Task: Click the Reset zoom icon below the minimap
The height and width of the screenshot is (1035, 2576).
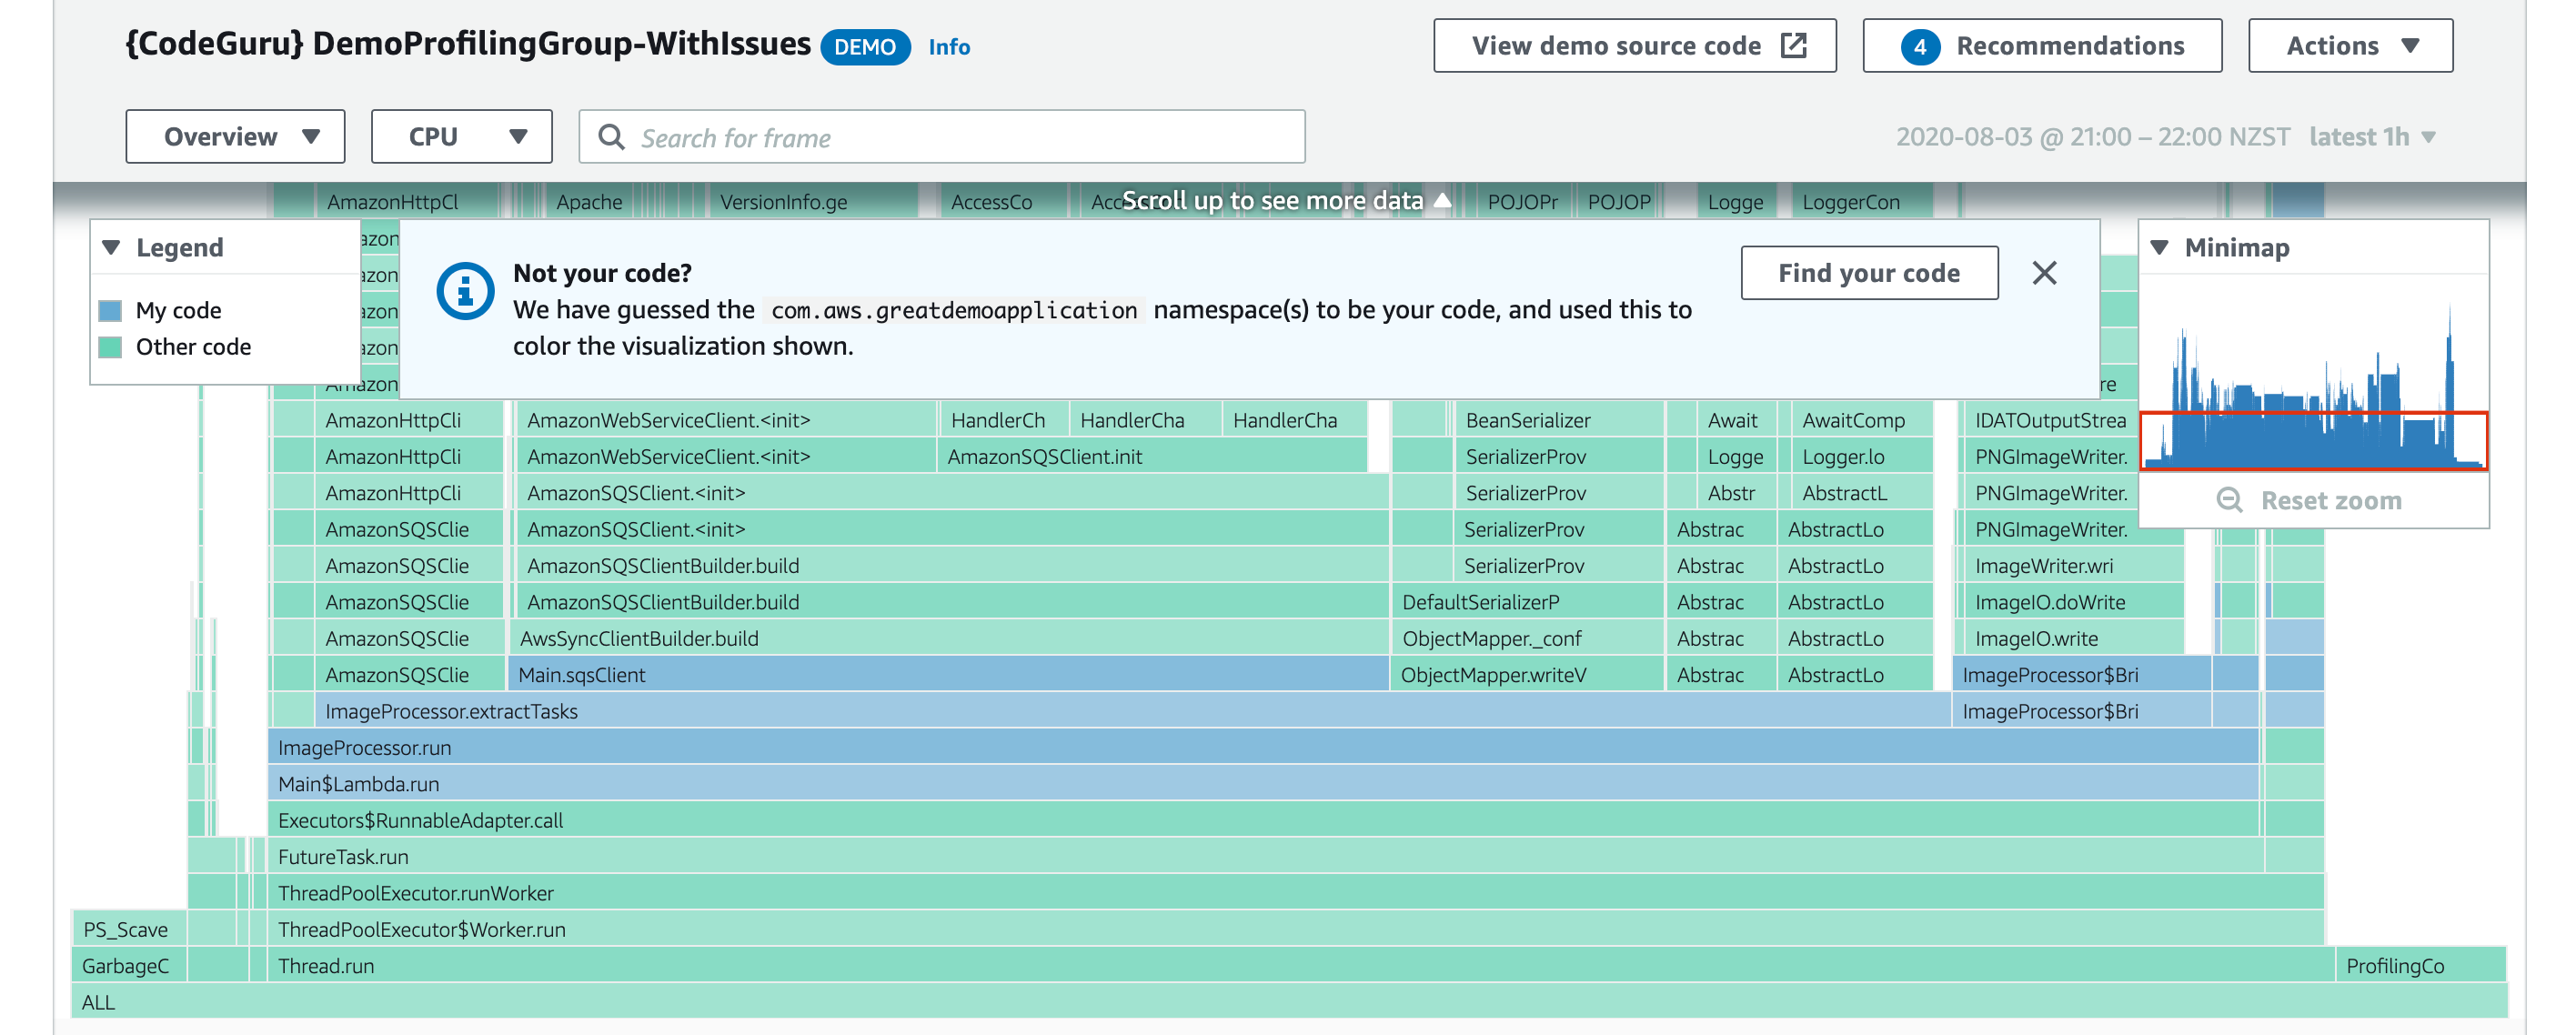Action: point(2231,499)
